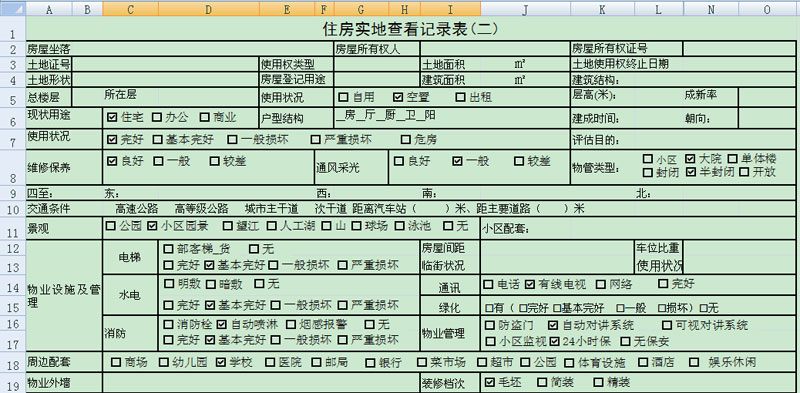Check the 自动喷淋 fire protection checkbox

point(221,324)
